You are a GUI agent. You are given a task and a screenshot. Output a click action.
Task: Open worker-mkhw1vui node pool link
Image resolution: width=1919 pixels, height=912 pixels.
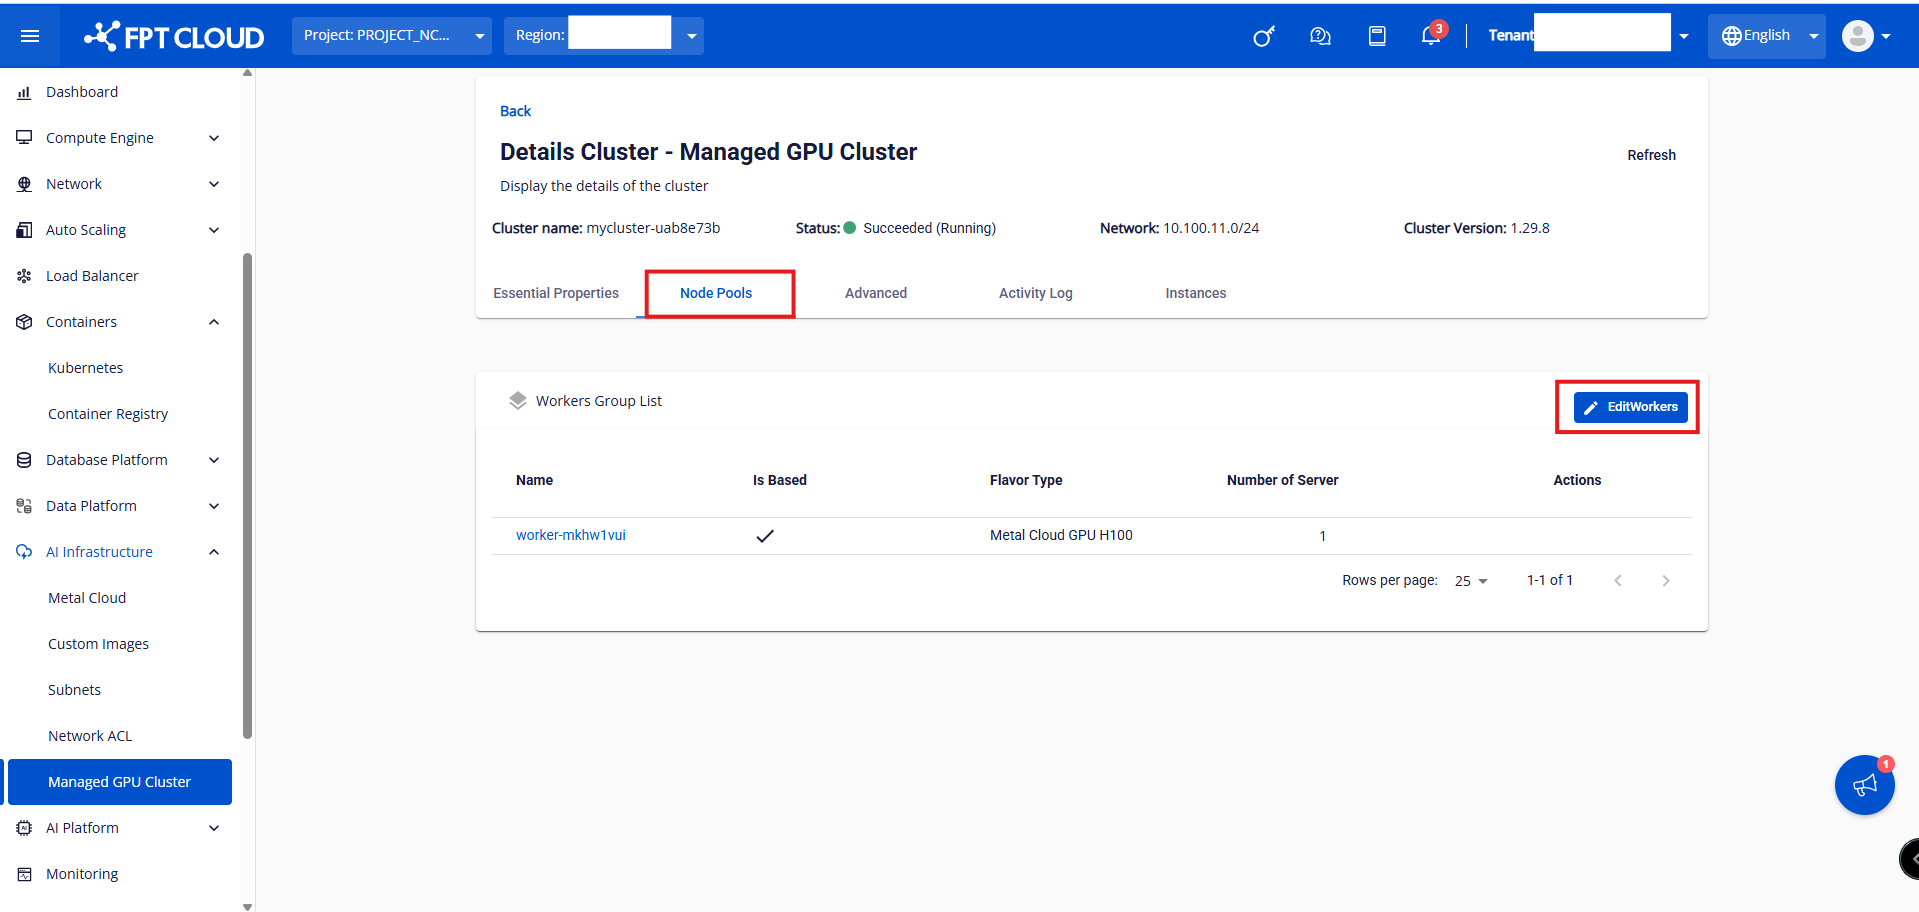[571, 535]
